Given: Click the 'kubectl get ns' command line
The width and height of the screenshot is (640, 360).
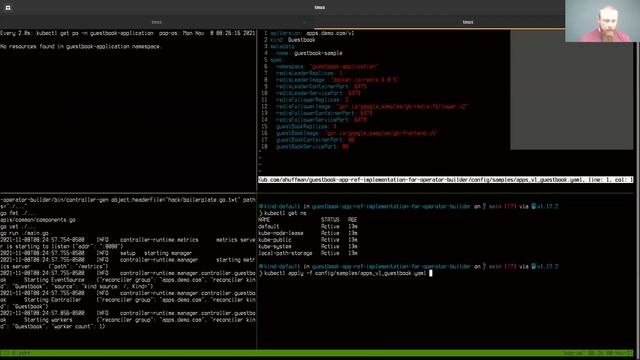Looking at the screenshot, I should (282, 213).
